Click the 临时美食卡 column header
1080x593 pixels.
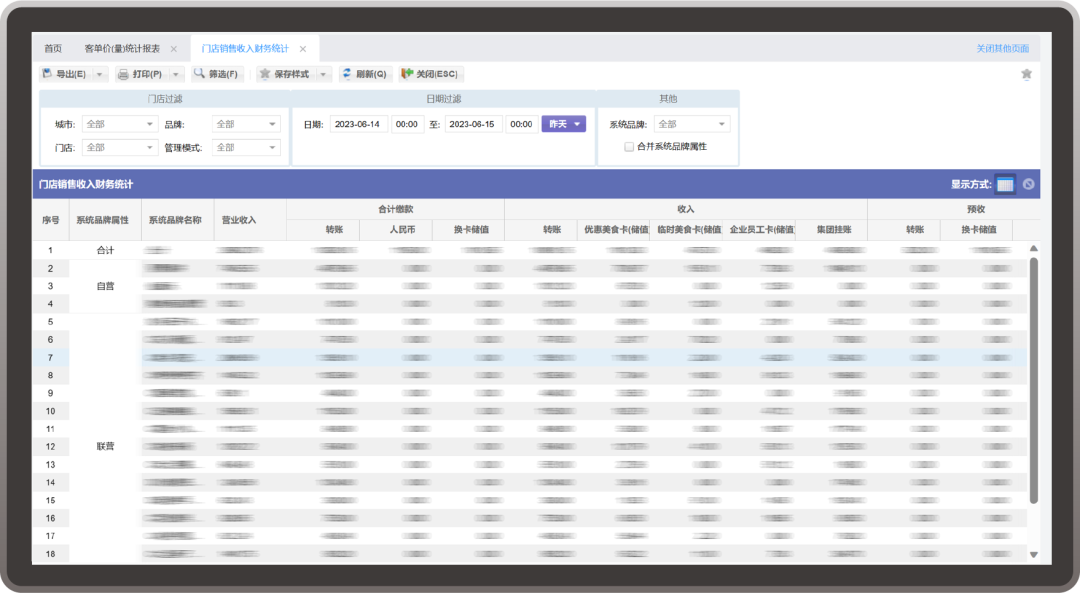[x=686, y=230]
